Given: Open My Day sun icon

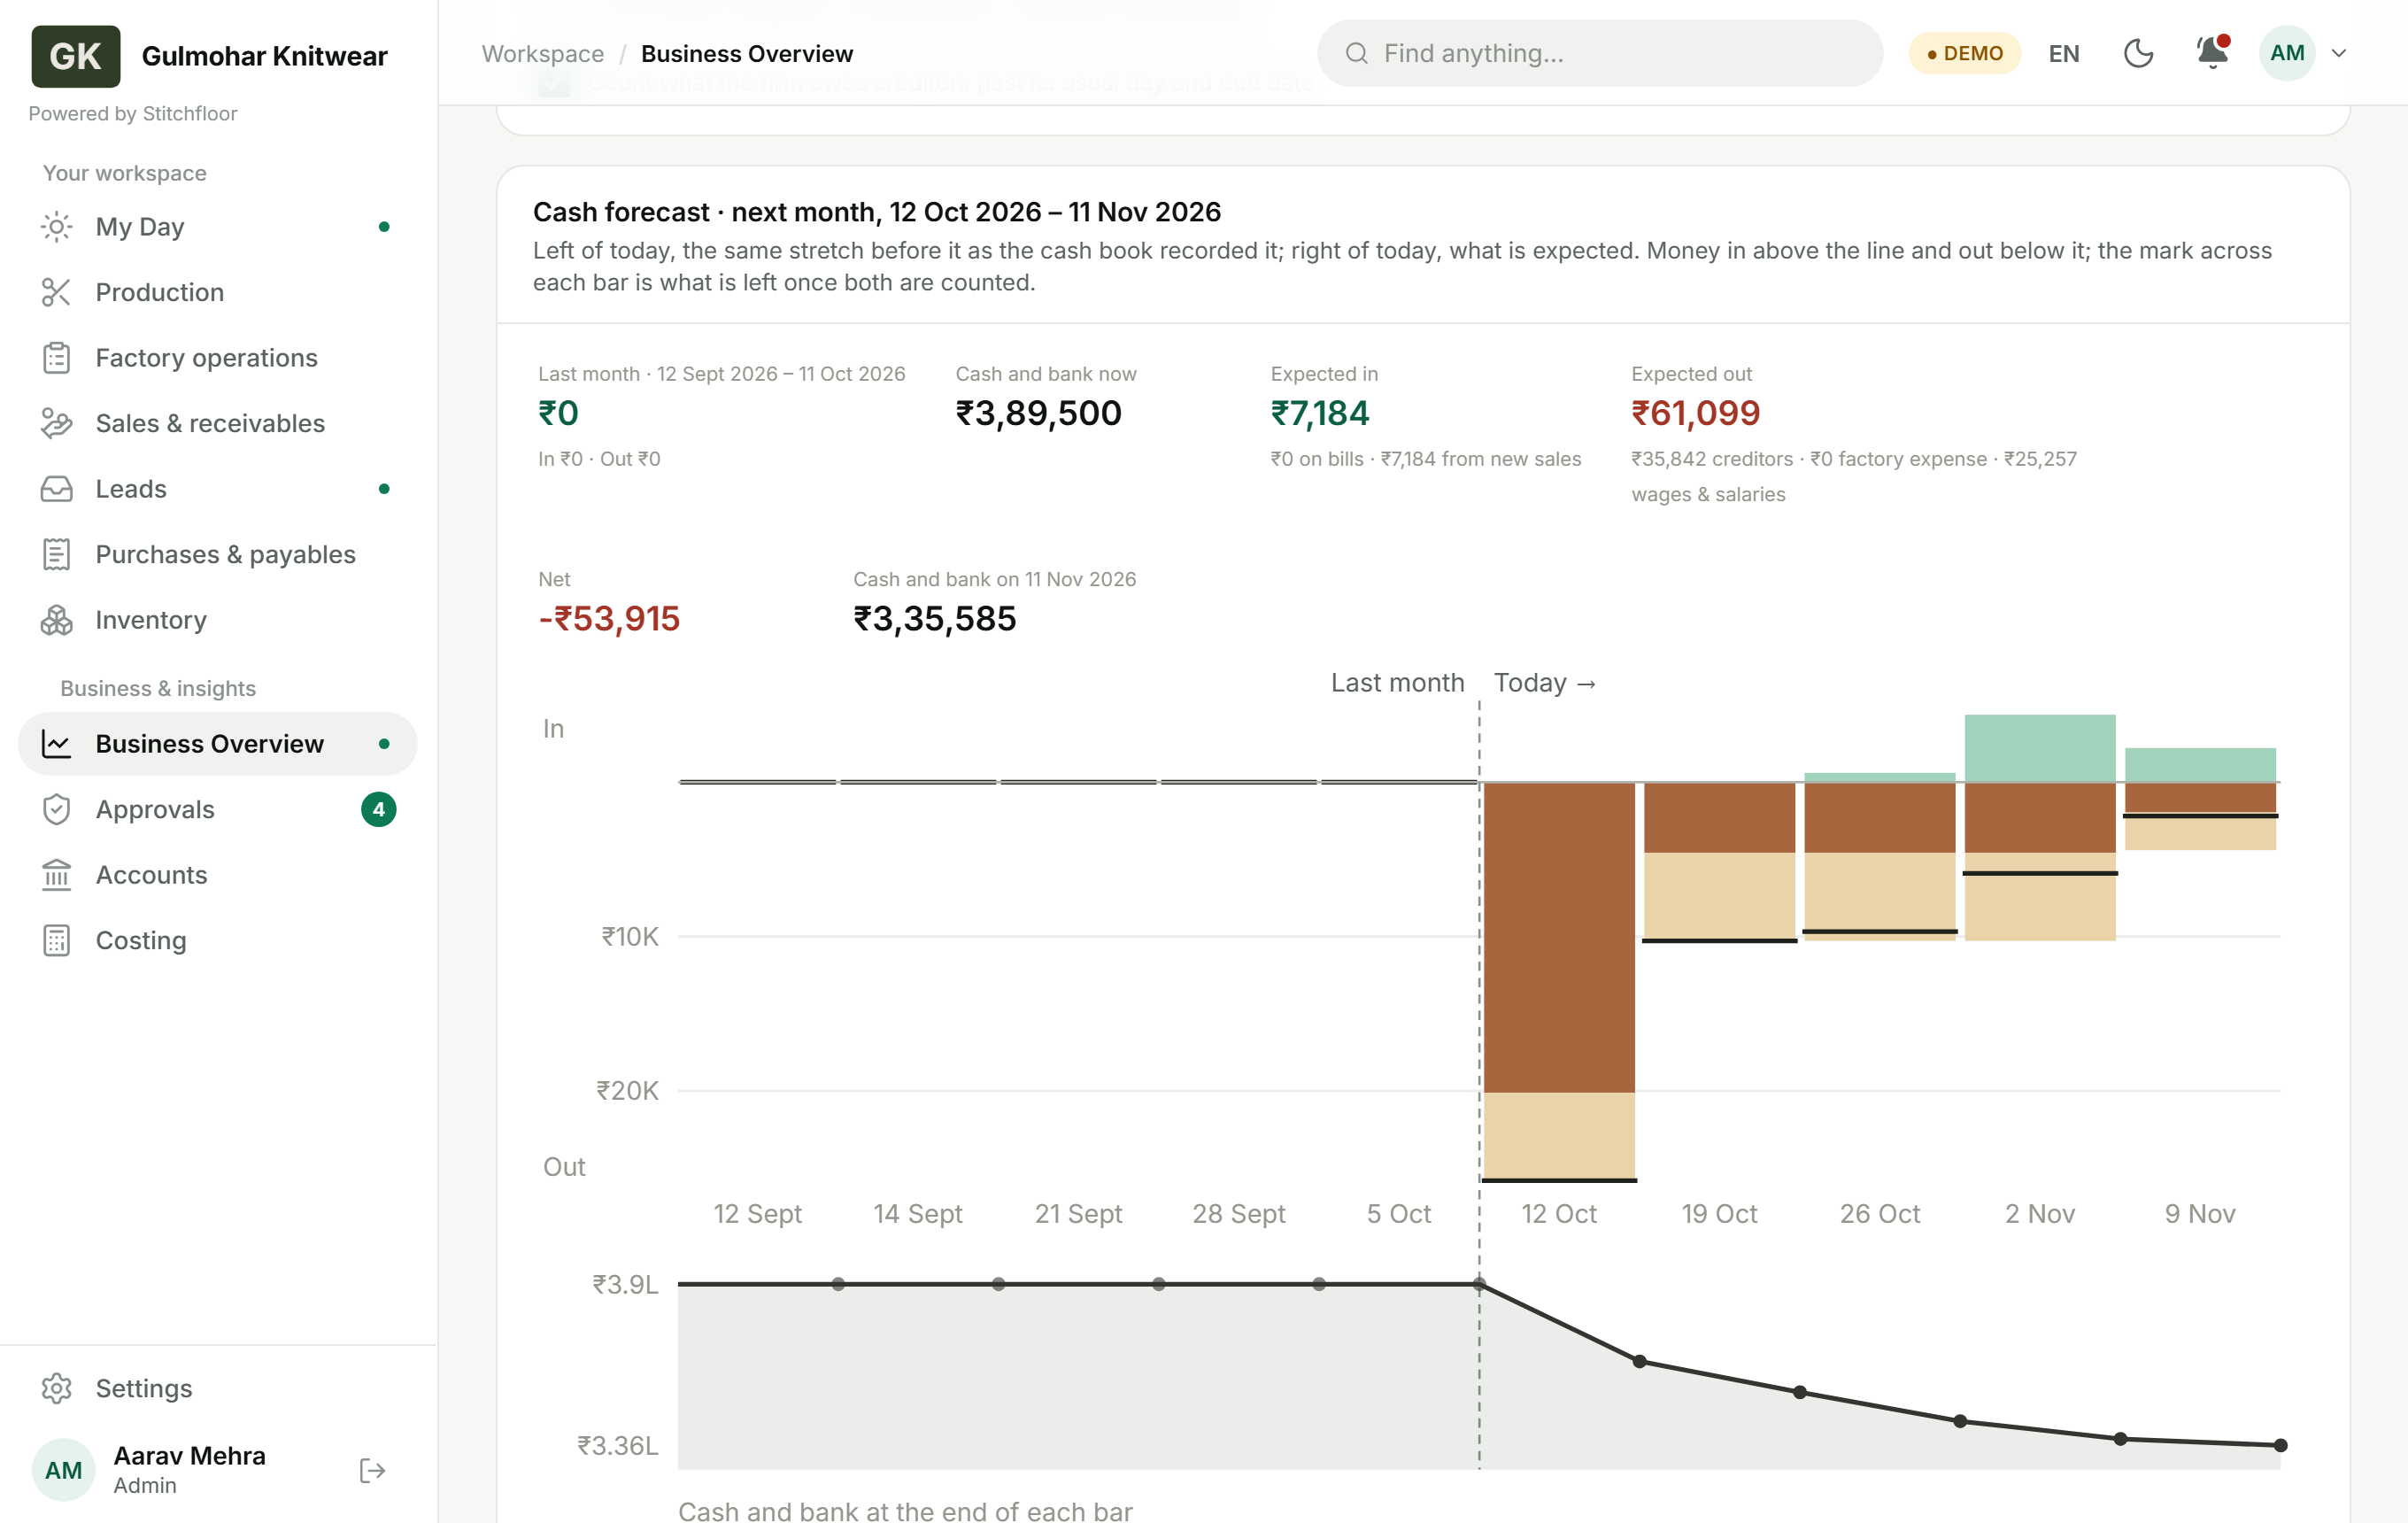Looking at the screenshot, I should tap(57, 227).
